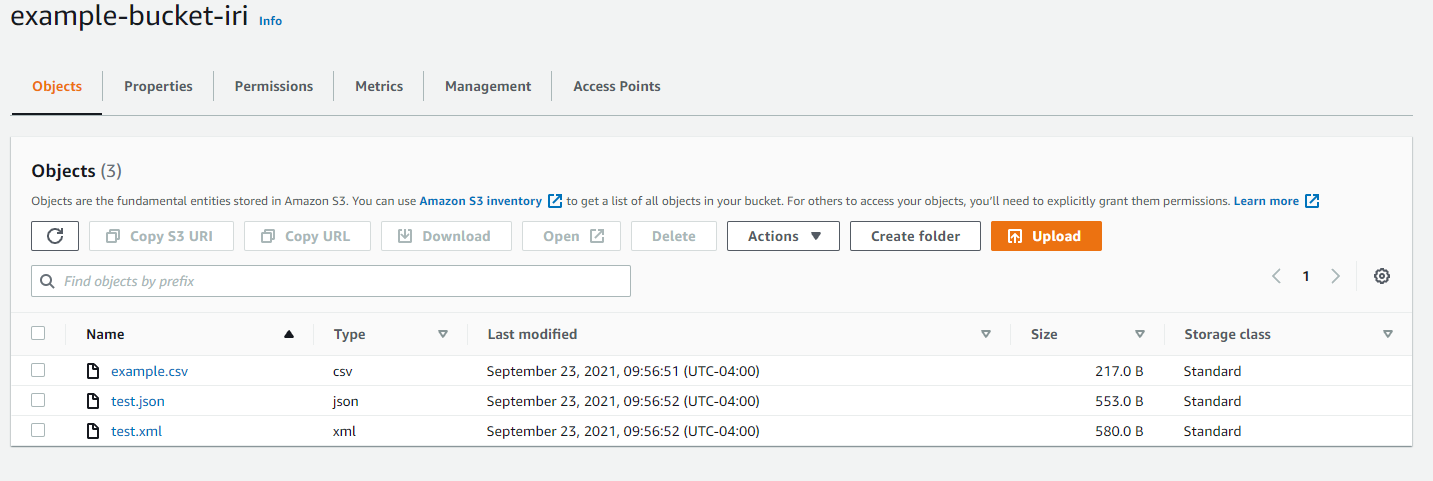
Task: Click page number 1 in pagination
Action: (1306, 277)
